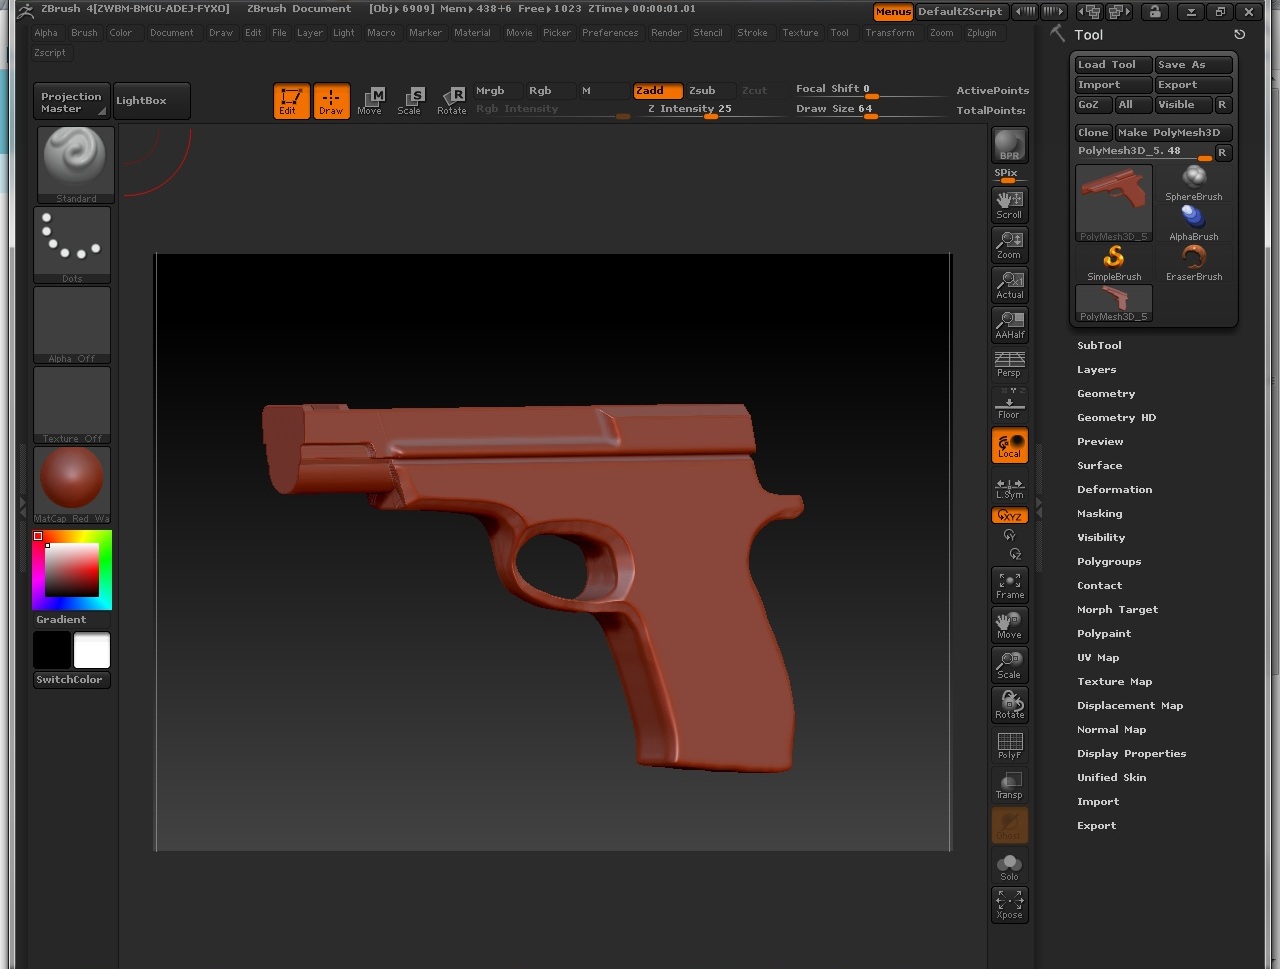Open the Preferences menu

point(610,33)
